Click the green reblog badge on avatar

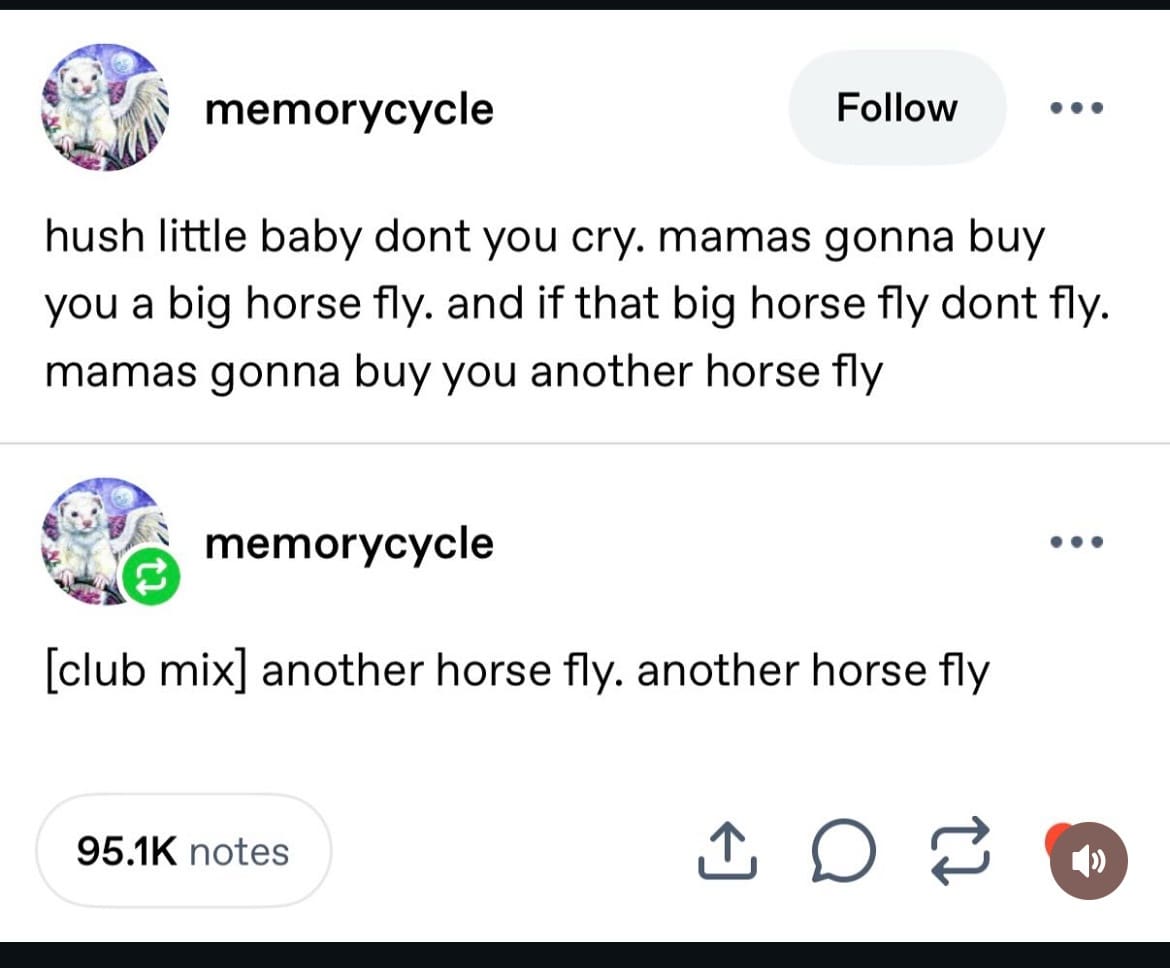(x=150, y=575)
